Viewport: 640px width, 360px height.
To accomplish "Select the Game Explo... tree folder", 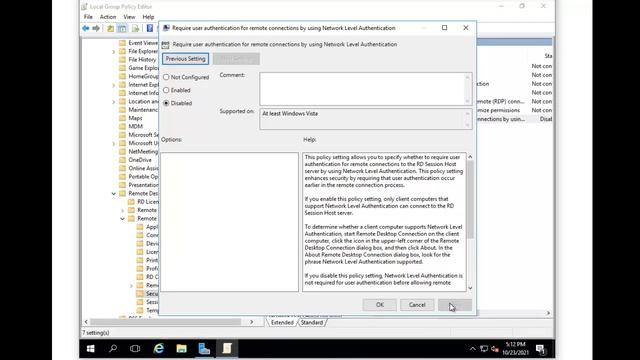I will 143,68.
